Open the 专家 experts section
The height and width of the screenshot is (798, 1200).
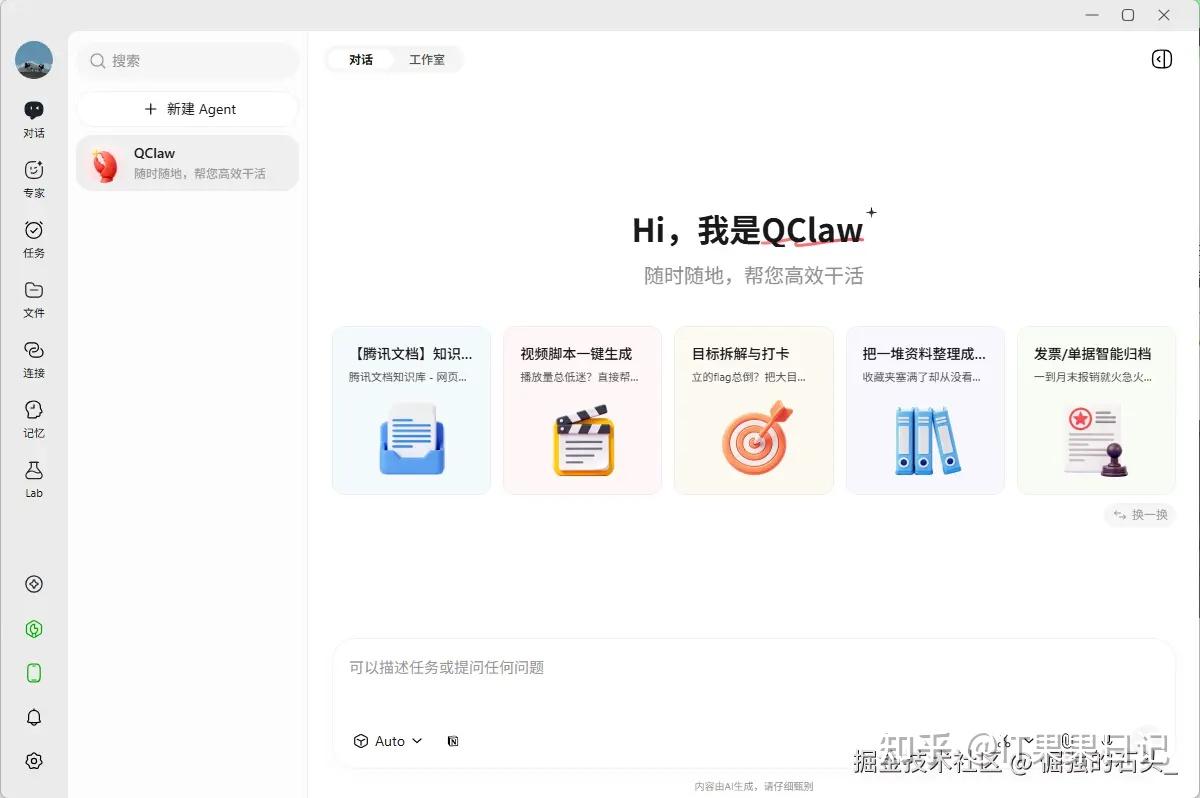coord(34,178)
